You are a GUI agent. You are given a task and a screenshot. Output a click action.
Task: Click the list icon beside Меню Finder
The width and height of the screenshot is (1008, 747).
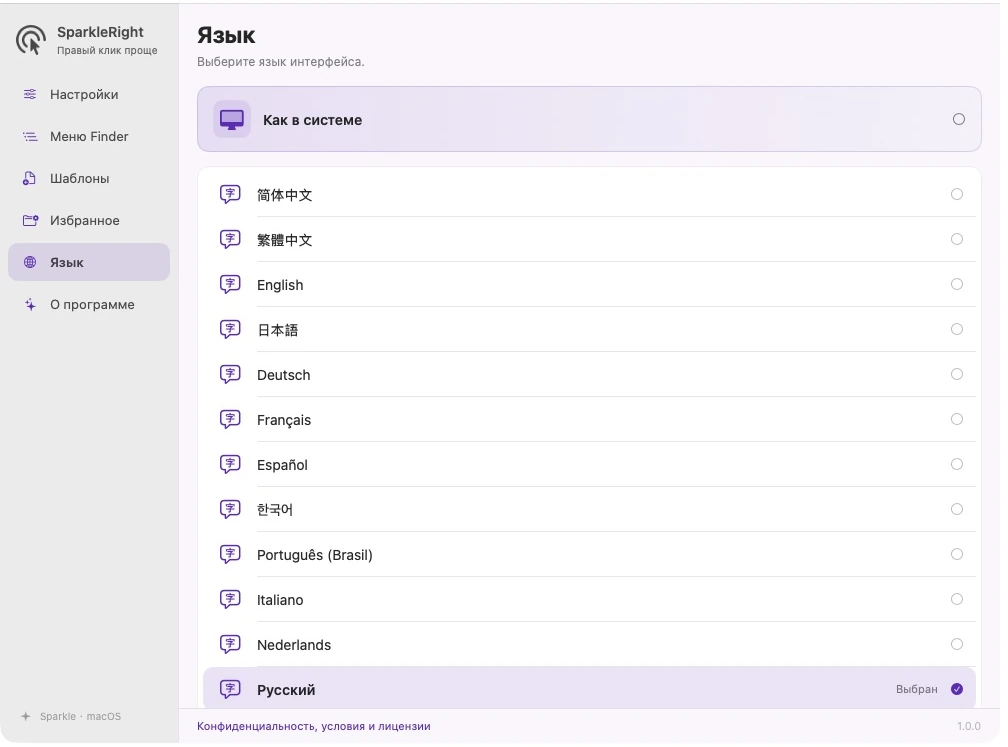coord(30,136)
